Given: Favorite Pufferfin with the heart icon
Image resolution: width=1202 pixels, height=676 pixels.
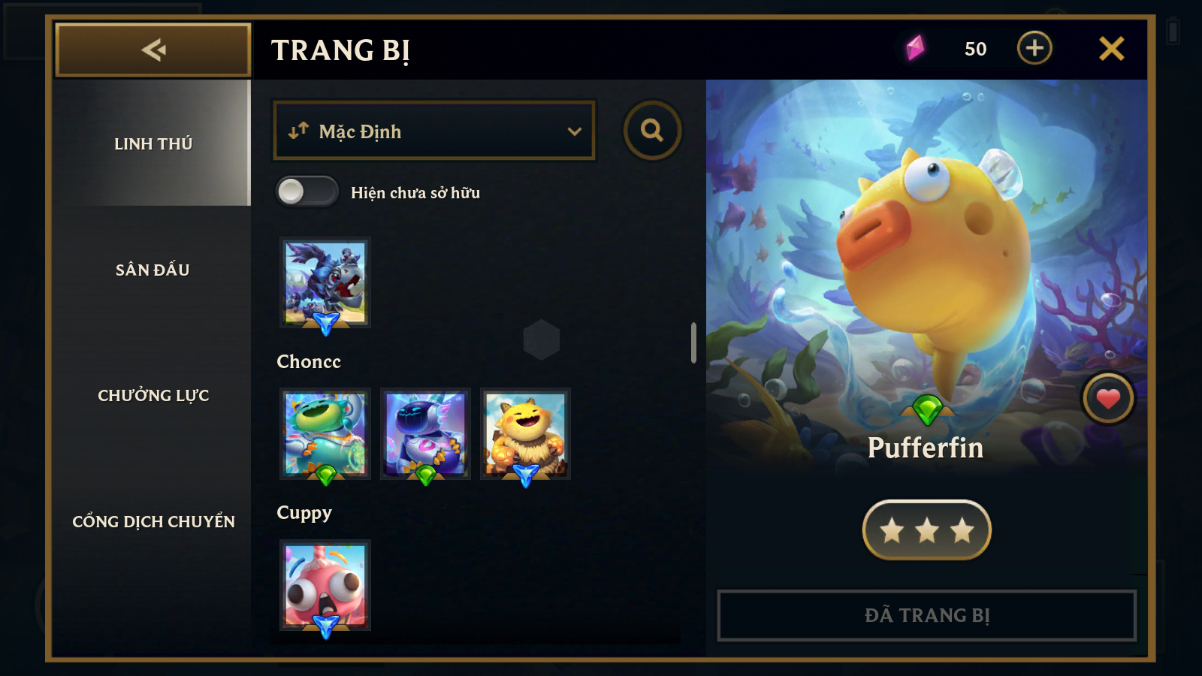Looking at the screenshot, I should (1108, 399).
